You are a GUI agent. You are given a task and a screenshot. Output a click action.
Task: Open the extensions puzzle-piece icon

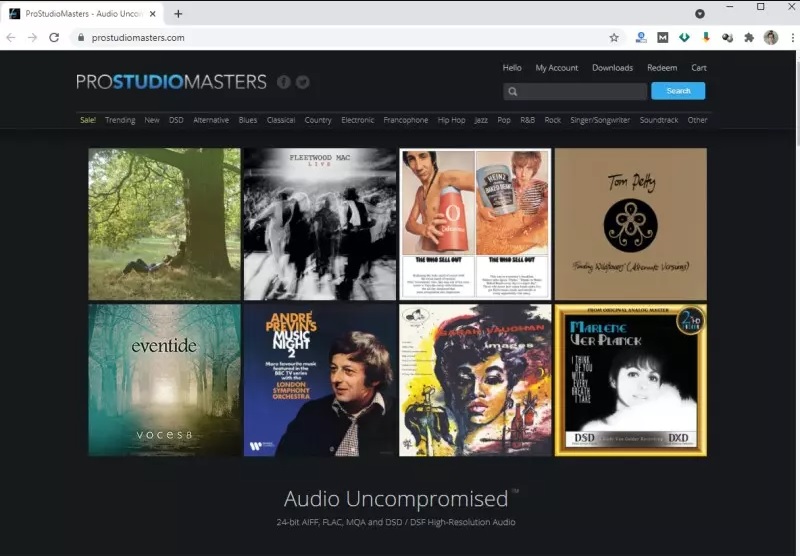[749, 38]
